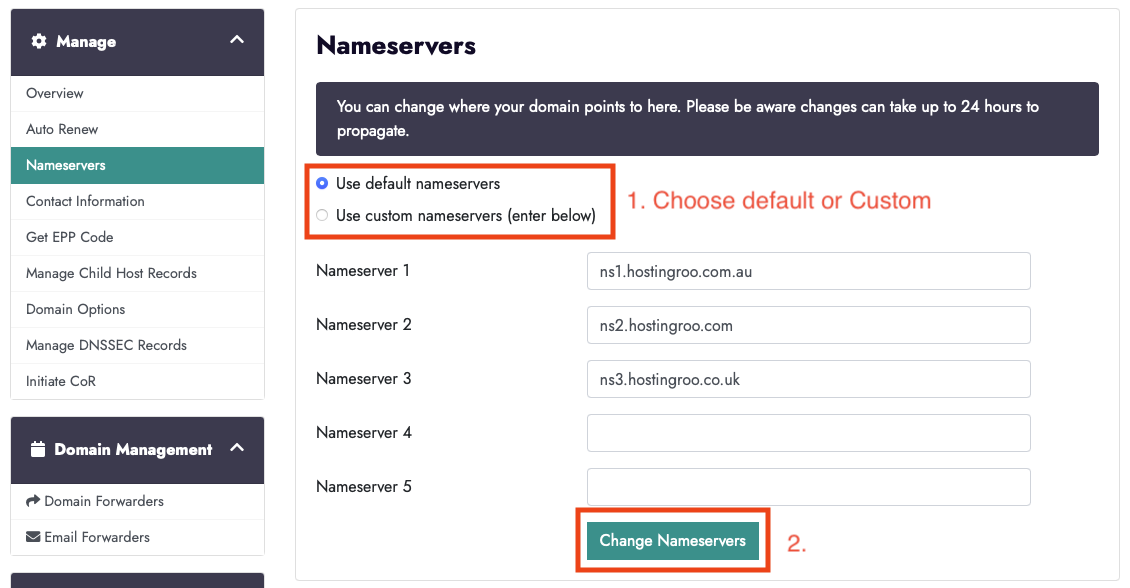
Task: Click the Domain Management calendar icon
Action: tap(38, 450)
